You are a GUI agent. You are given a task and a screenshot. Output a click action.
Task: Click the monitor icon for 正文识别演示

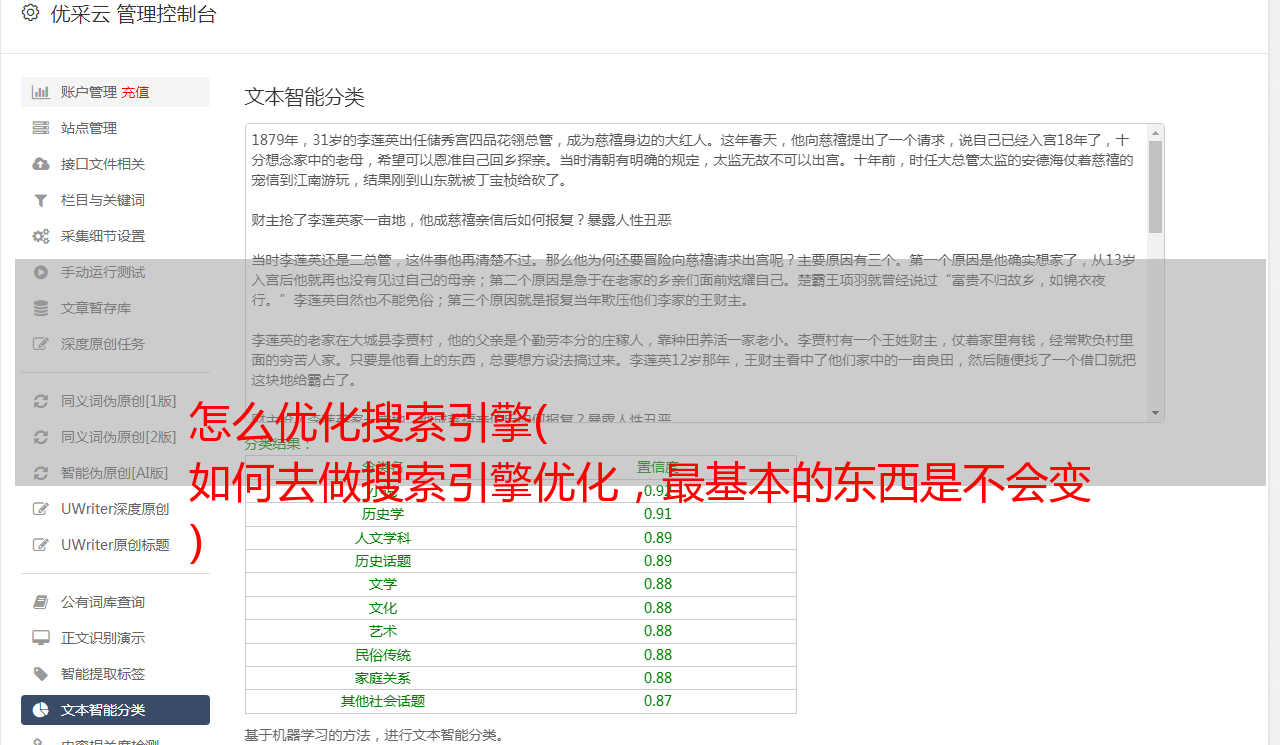click(41, 638)
